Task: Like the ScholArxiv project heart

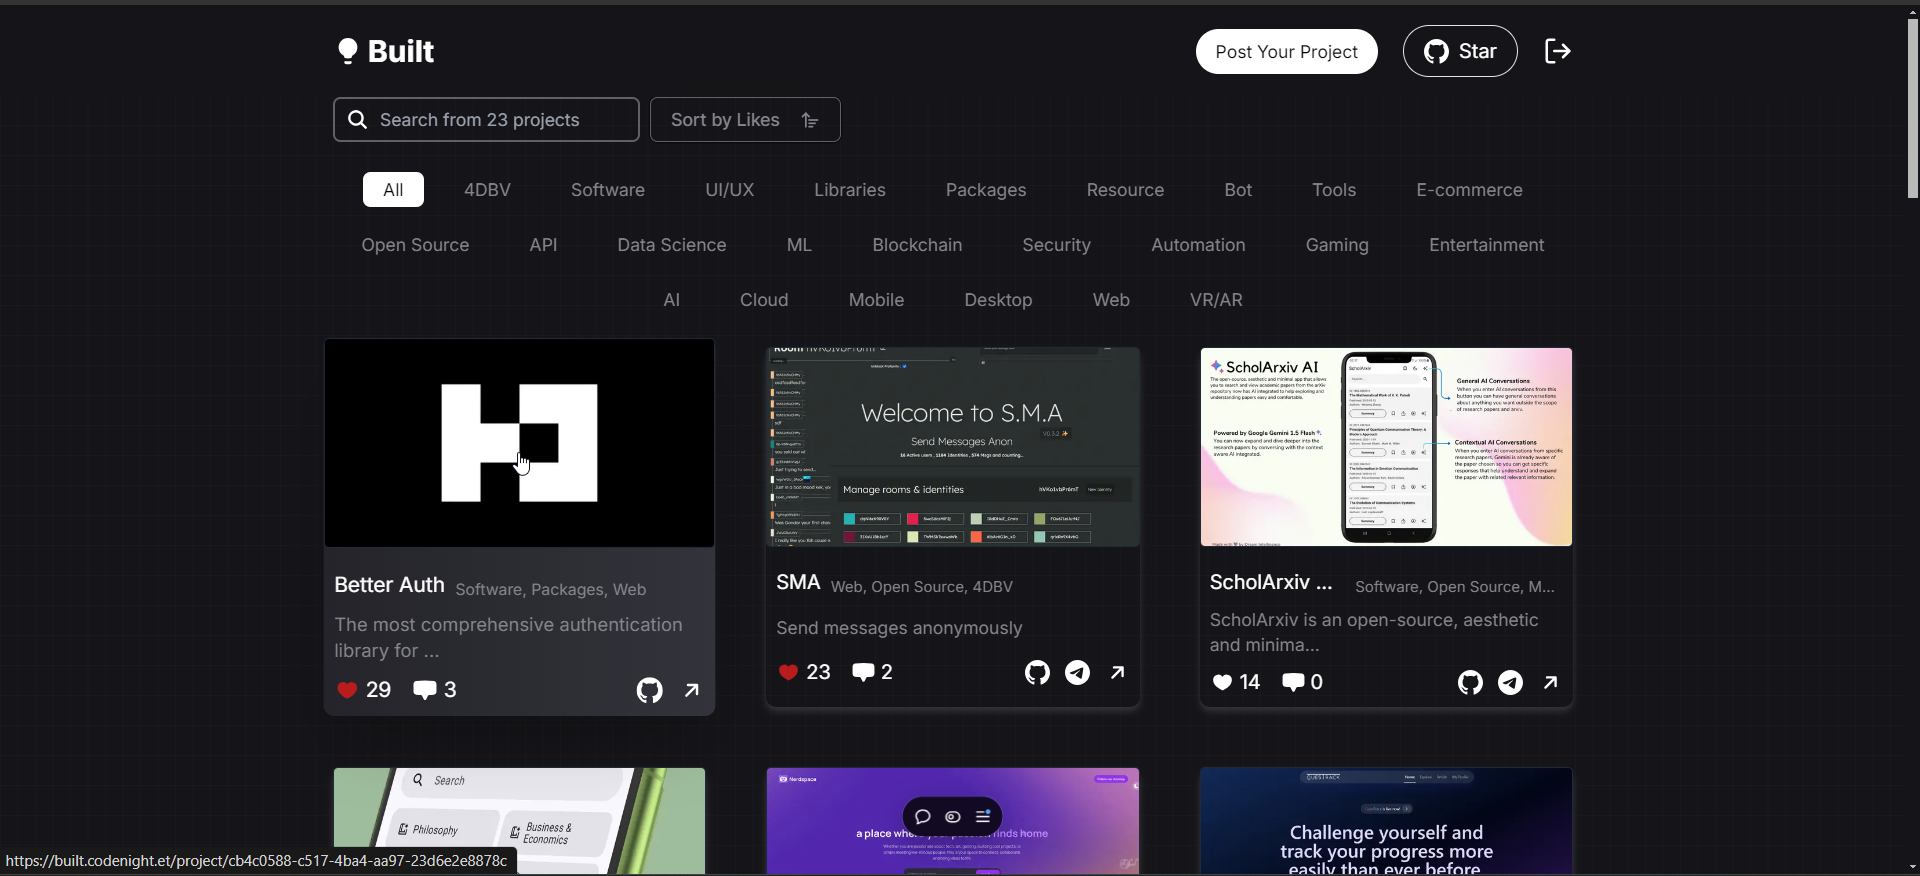Action: point(1222,682)
